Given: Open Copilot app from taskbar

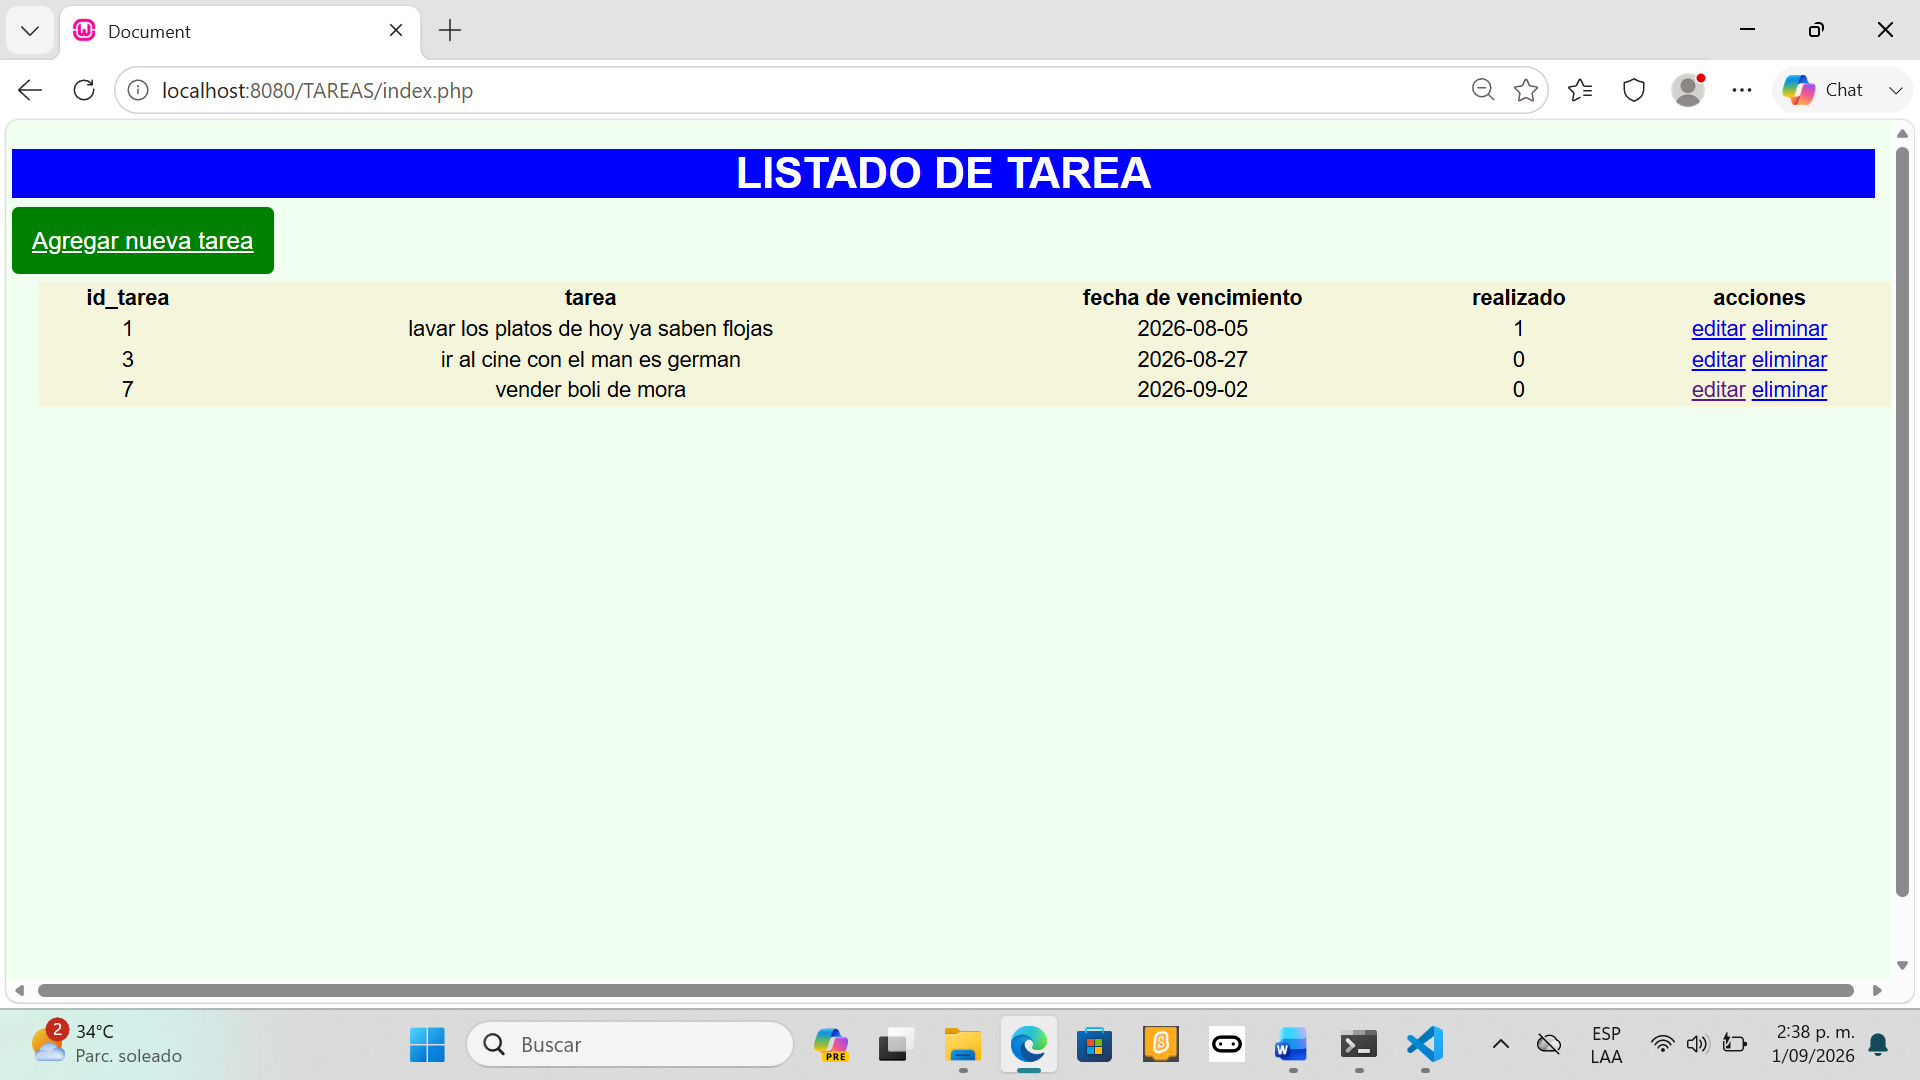Looking at the screenshot, I should (831, 1045).
